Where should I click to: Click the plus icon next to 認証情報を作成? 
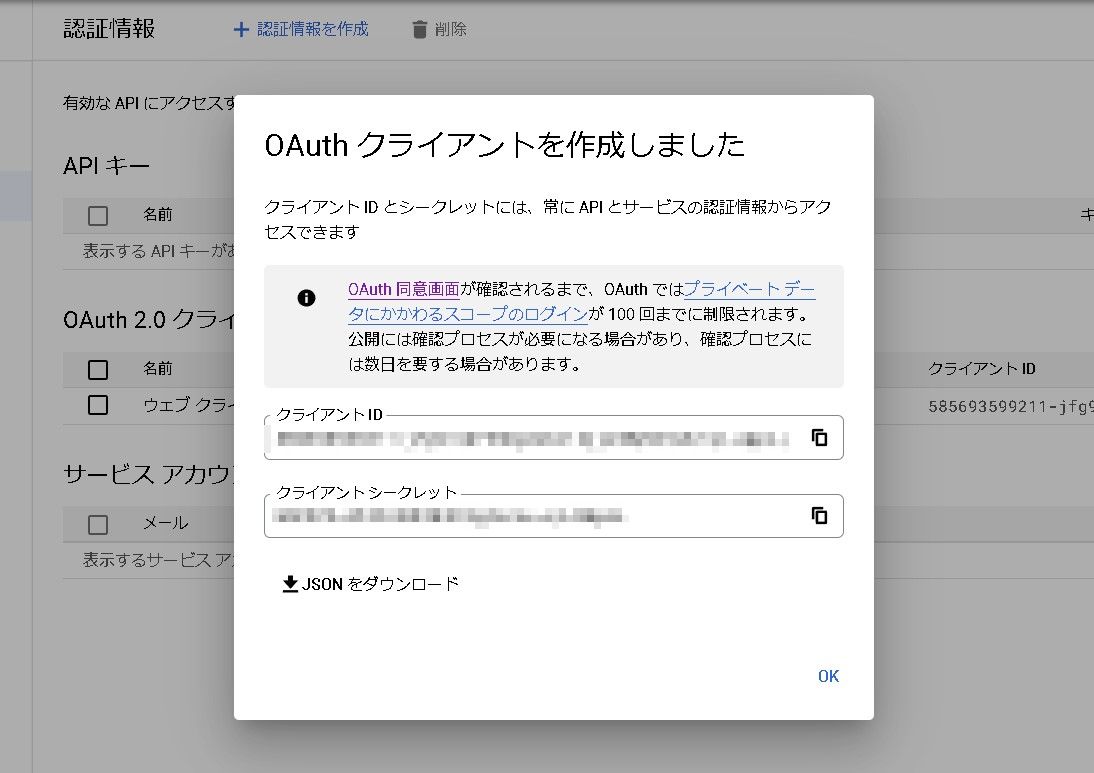tap(240, 29)
